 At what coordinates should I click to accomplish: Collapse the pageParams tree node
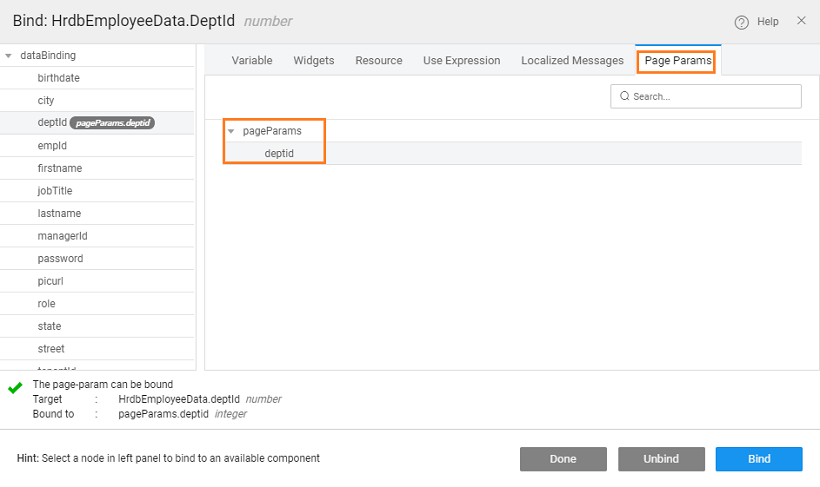(232, 131)
